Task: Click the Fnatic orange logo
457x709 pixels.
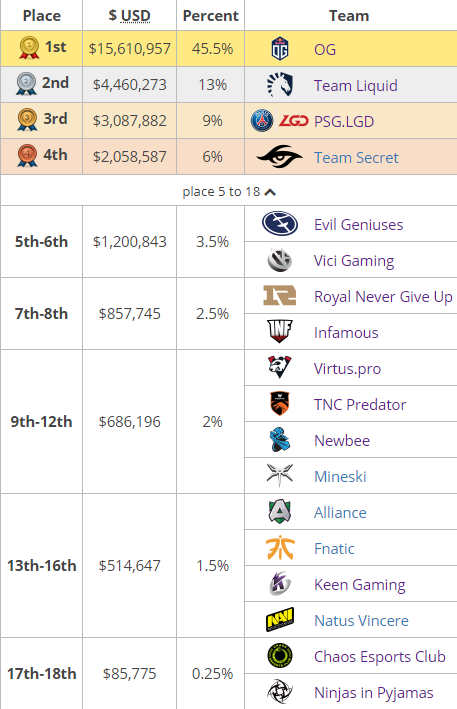Action: coord(280,548)
